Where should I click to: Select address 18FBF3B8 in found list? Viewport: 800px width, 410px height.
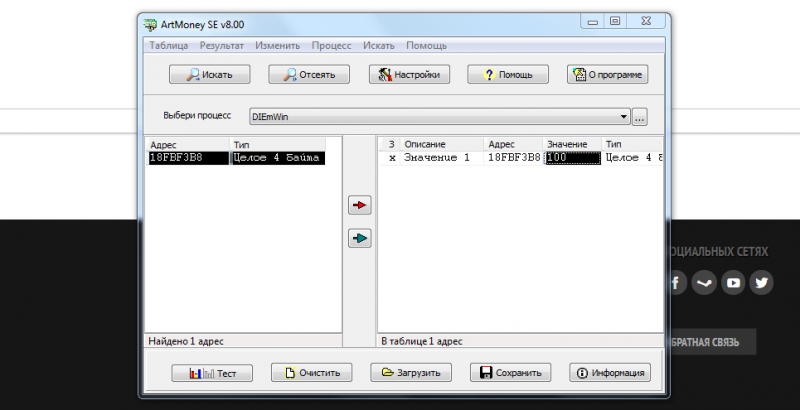tap(188, 158)
